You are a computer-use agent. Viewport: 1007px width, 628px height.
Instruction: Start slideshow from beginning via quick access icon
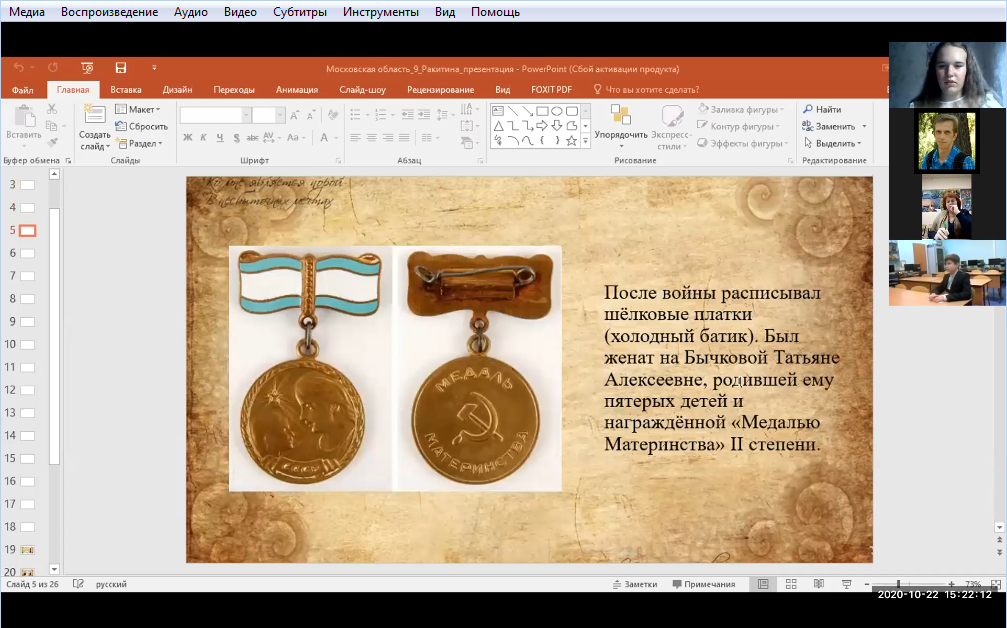87,67
